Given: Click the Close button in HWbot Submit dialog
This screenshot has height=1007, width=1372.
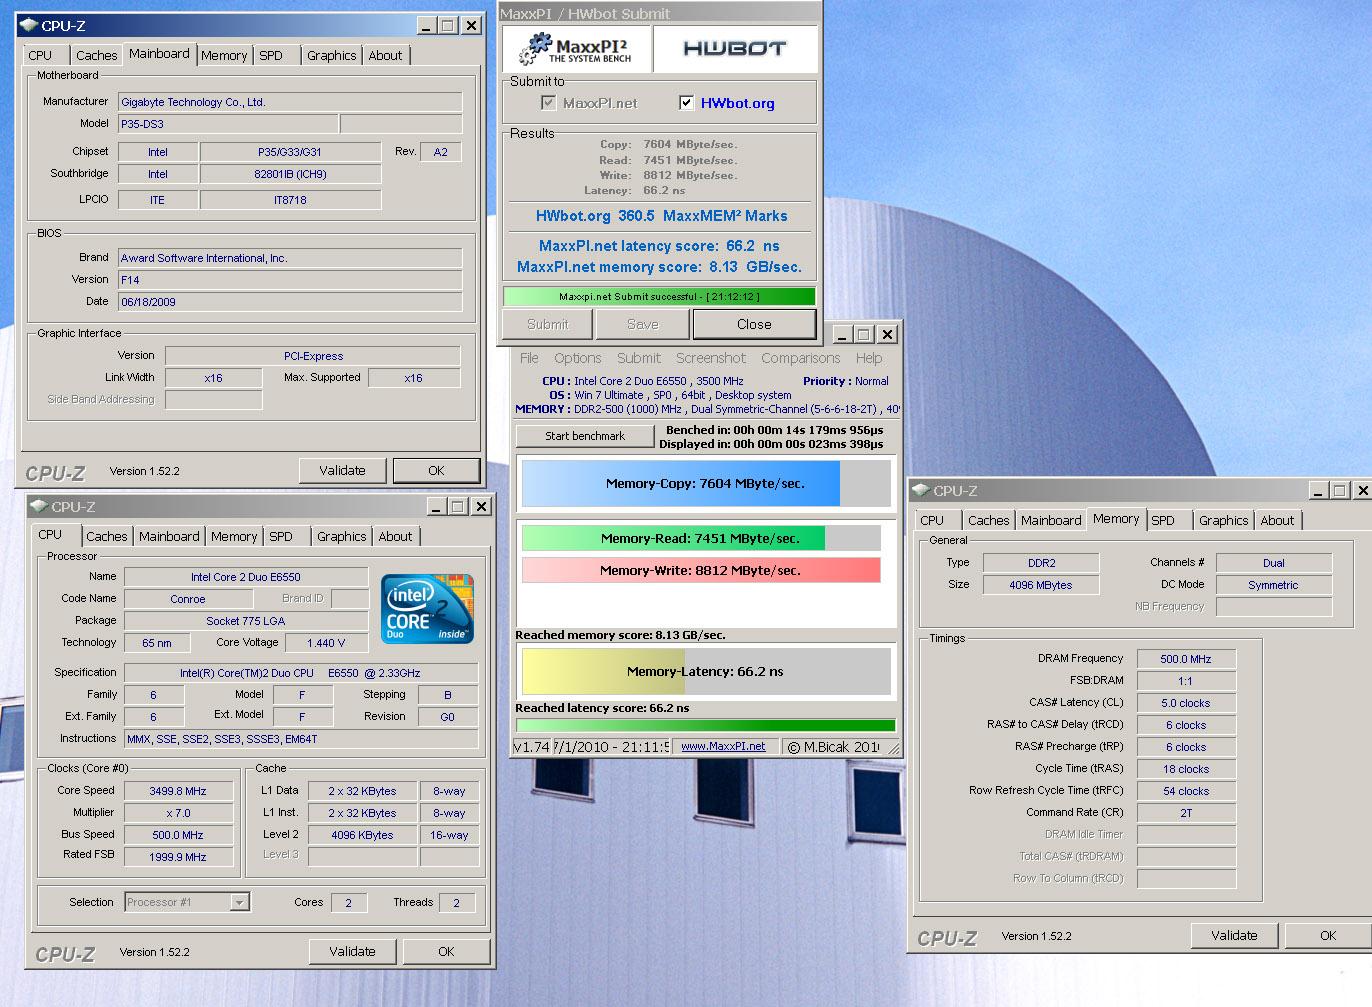Looking at the screenshot, I should [x=754, y=324].
